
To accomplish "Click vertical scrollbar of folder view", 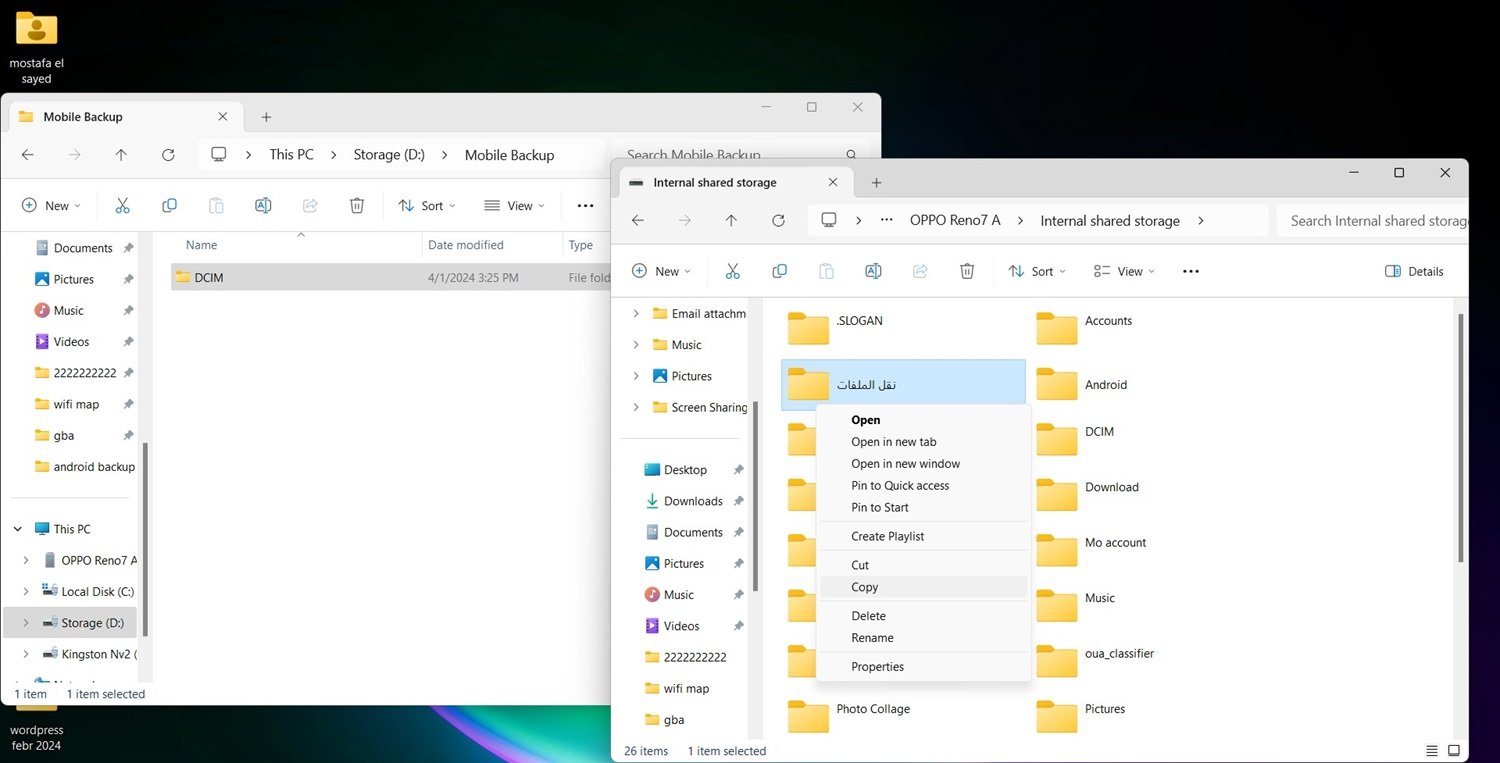I will 1460,438.
